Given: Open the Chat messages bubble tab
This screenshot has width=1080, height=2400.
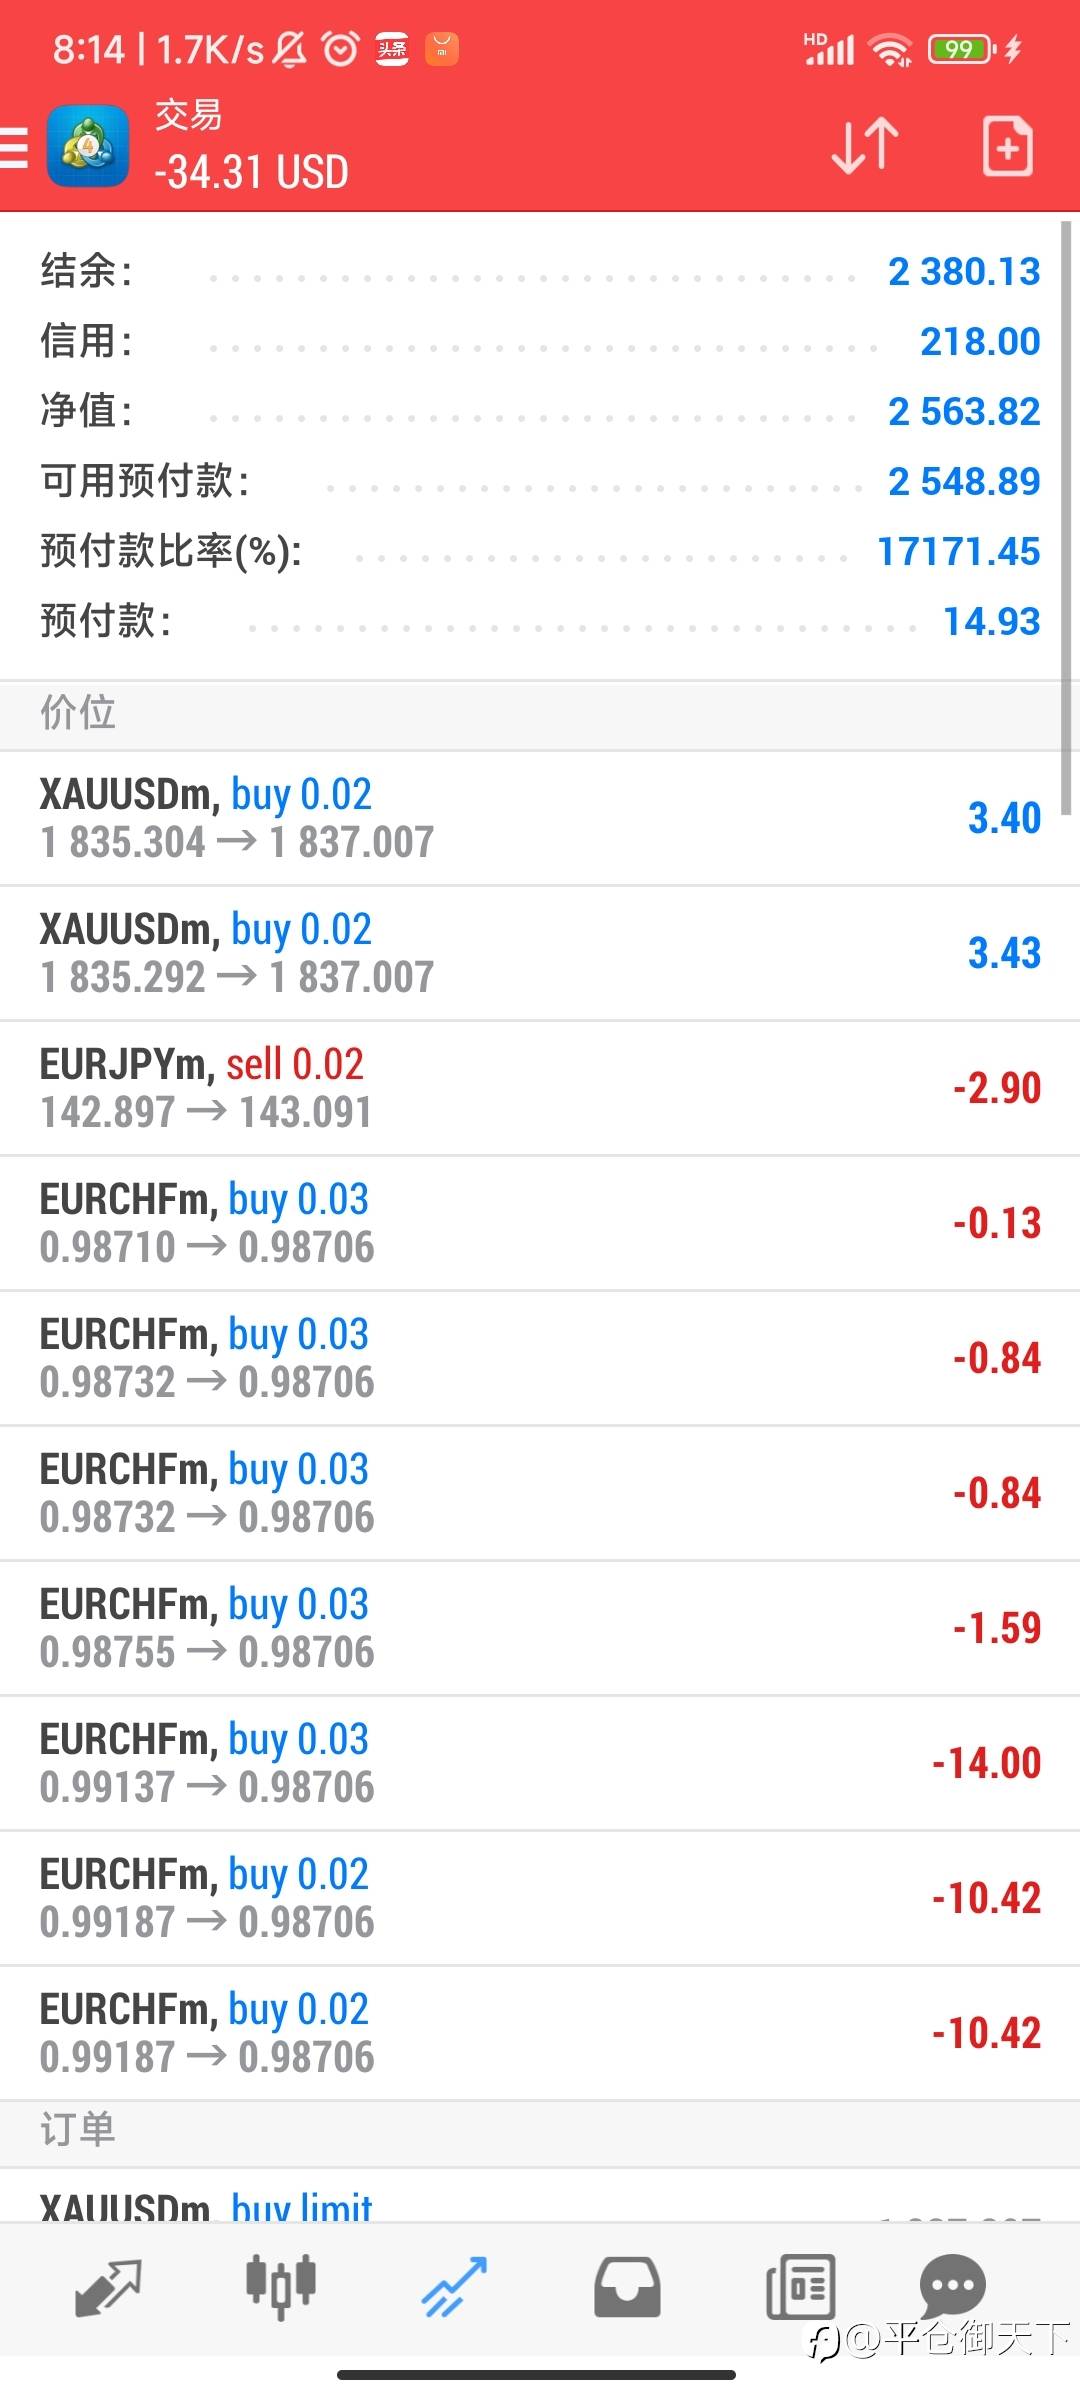Looking at the screenshot, I should coord(952,2286).
